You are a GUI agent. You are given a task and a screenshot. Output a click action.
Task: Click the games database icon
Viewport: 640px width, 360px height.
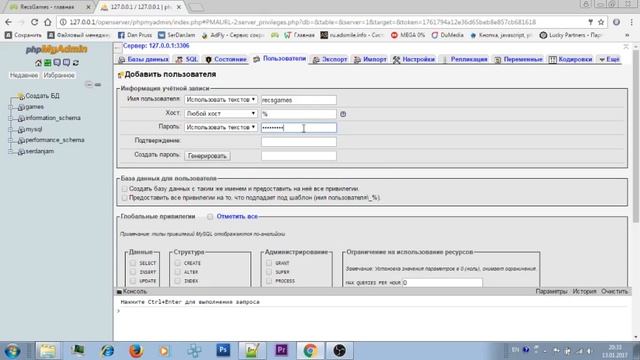point(21,107)
